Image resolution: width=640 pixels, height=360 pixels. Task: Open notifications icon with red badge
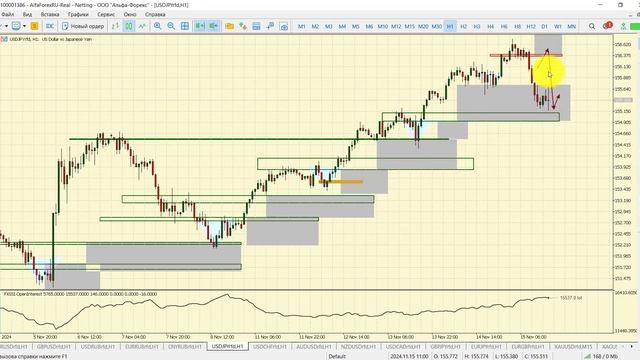click(607, 26)
